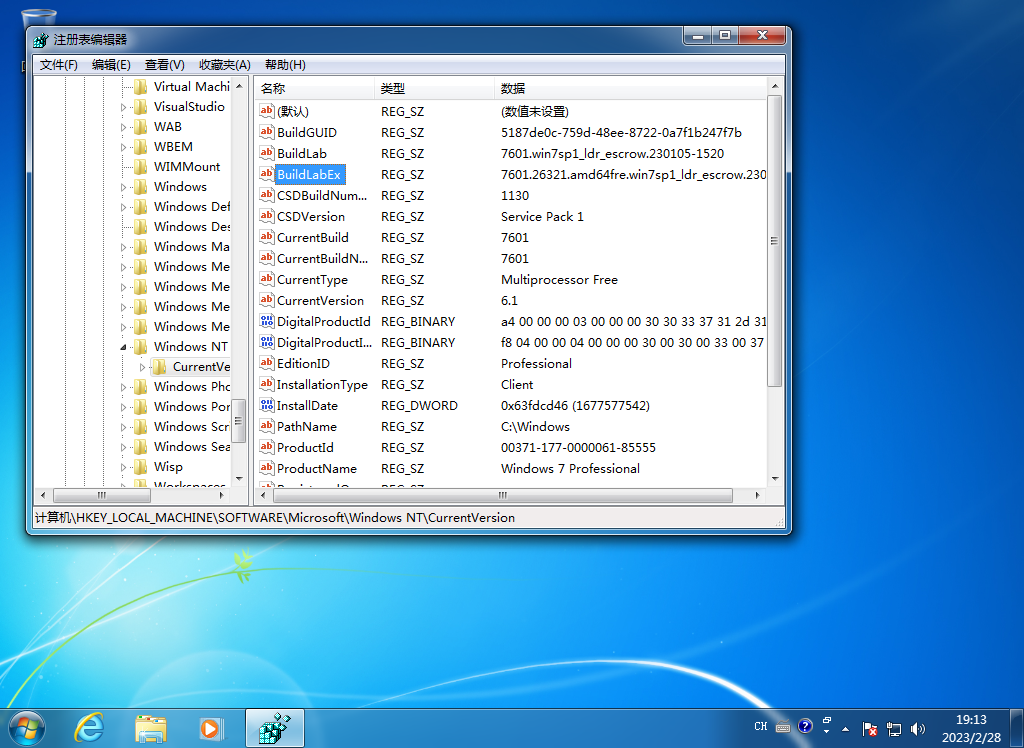
Task: Click the (默认) default value icon
Action: tap(266, 111)
